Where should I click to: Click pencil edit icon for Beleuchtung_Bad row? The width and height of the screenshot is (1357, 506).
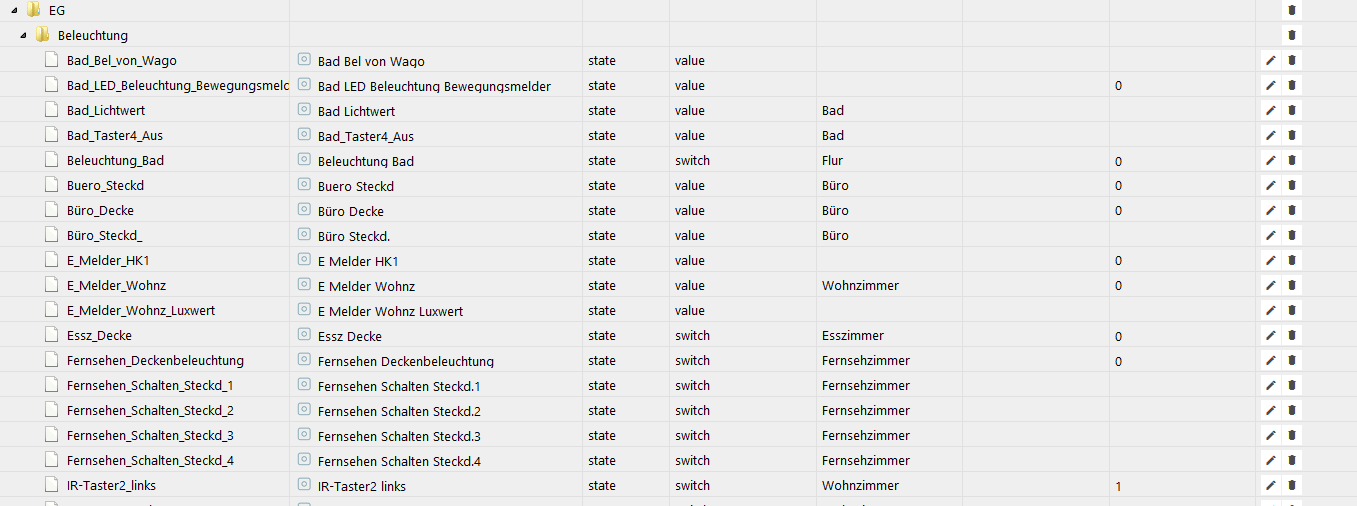(1271, 161)
